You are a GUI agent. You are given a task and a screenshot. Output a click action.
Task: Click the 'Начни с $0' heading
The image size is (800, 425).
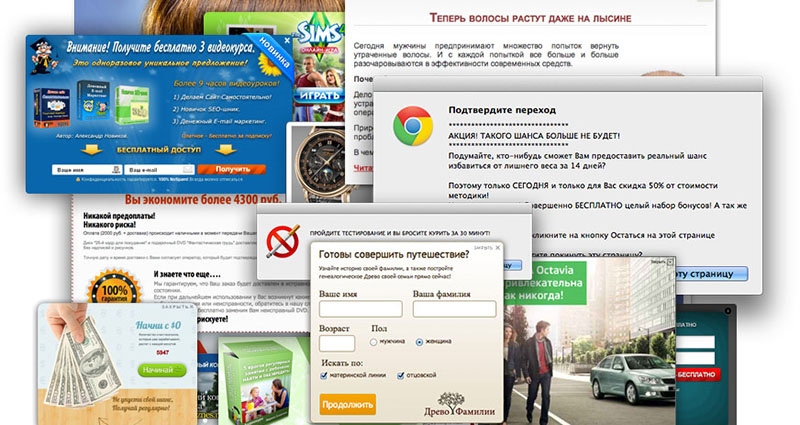tap(158, 325)
